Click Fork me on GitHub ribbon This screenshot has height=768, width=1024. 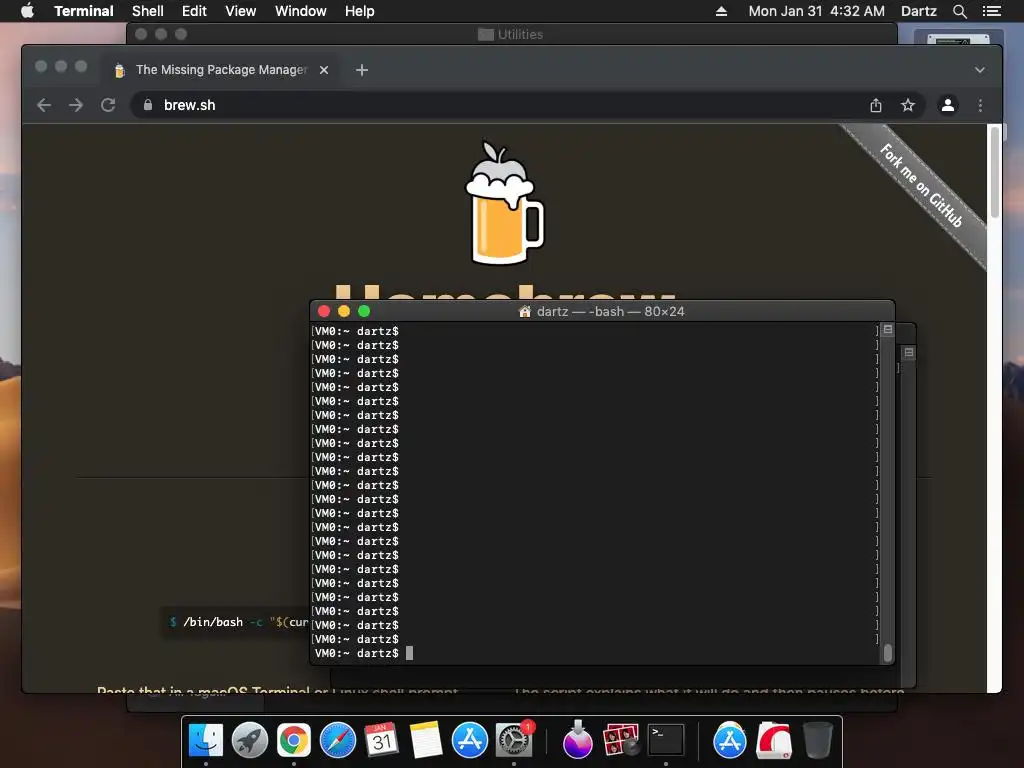922,187
